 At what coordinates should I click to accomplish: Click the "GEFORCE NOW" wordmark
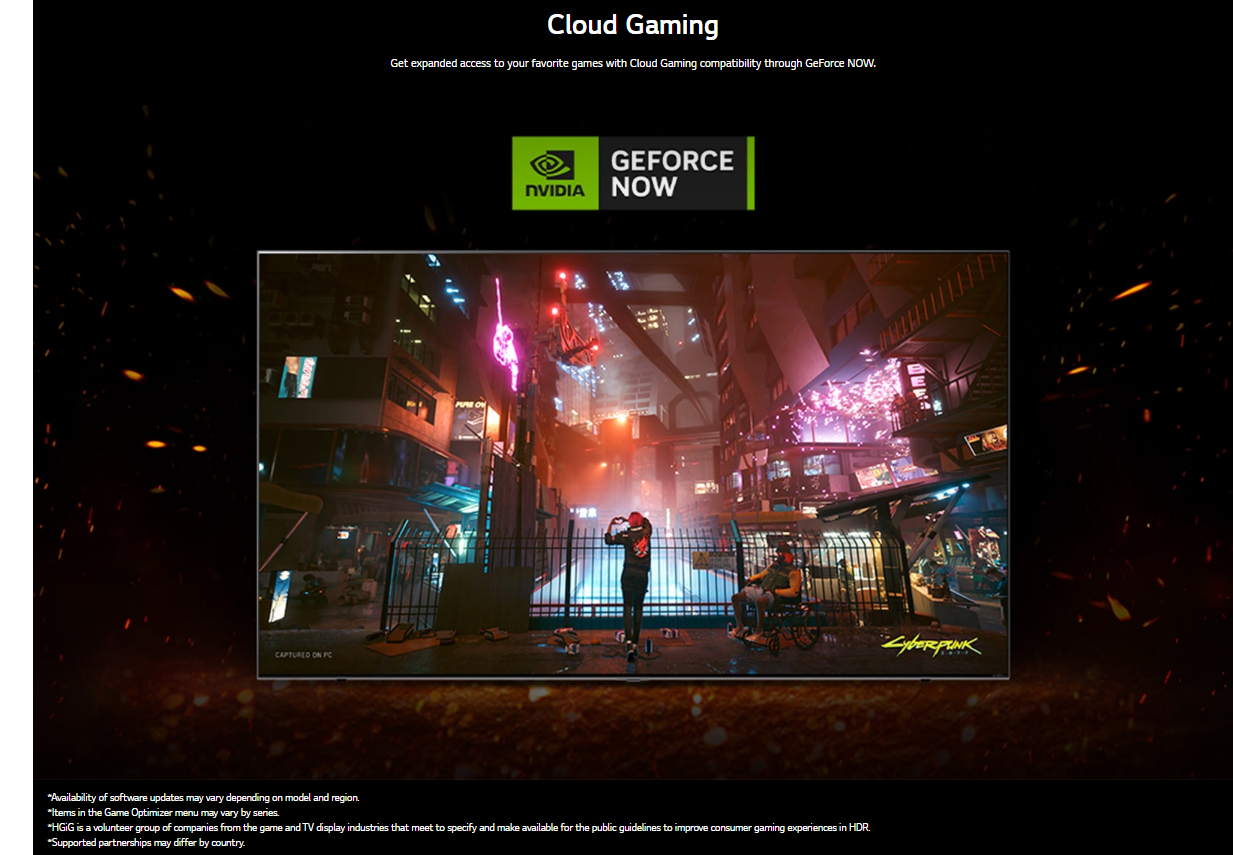click(672, 173)
